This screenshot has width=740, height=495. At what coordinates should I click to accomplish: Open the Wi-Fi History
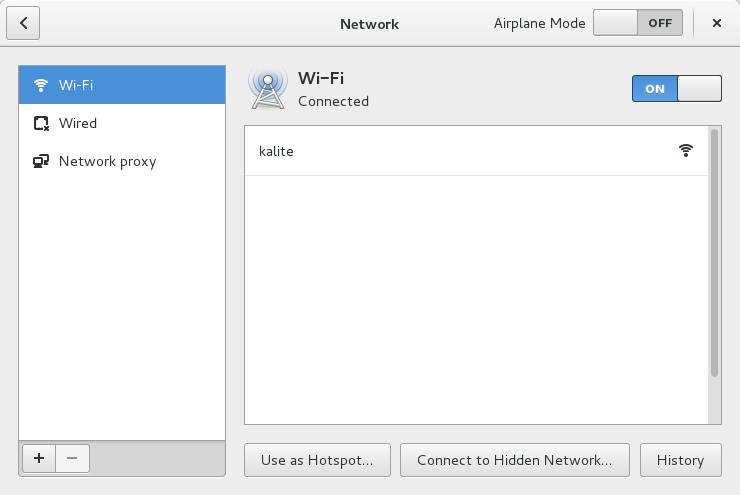coord(680,460)
